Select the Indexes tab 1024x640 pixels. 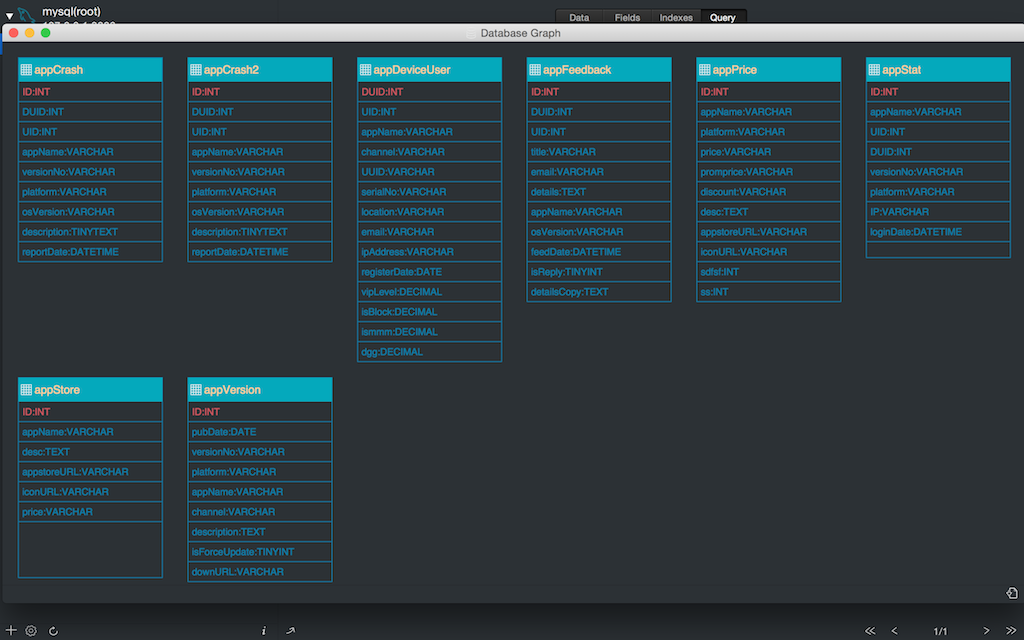[676, 17]
